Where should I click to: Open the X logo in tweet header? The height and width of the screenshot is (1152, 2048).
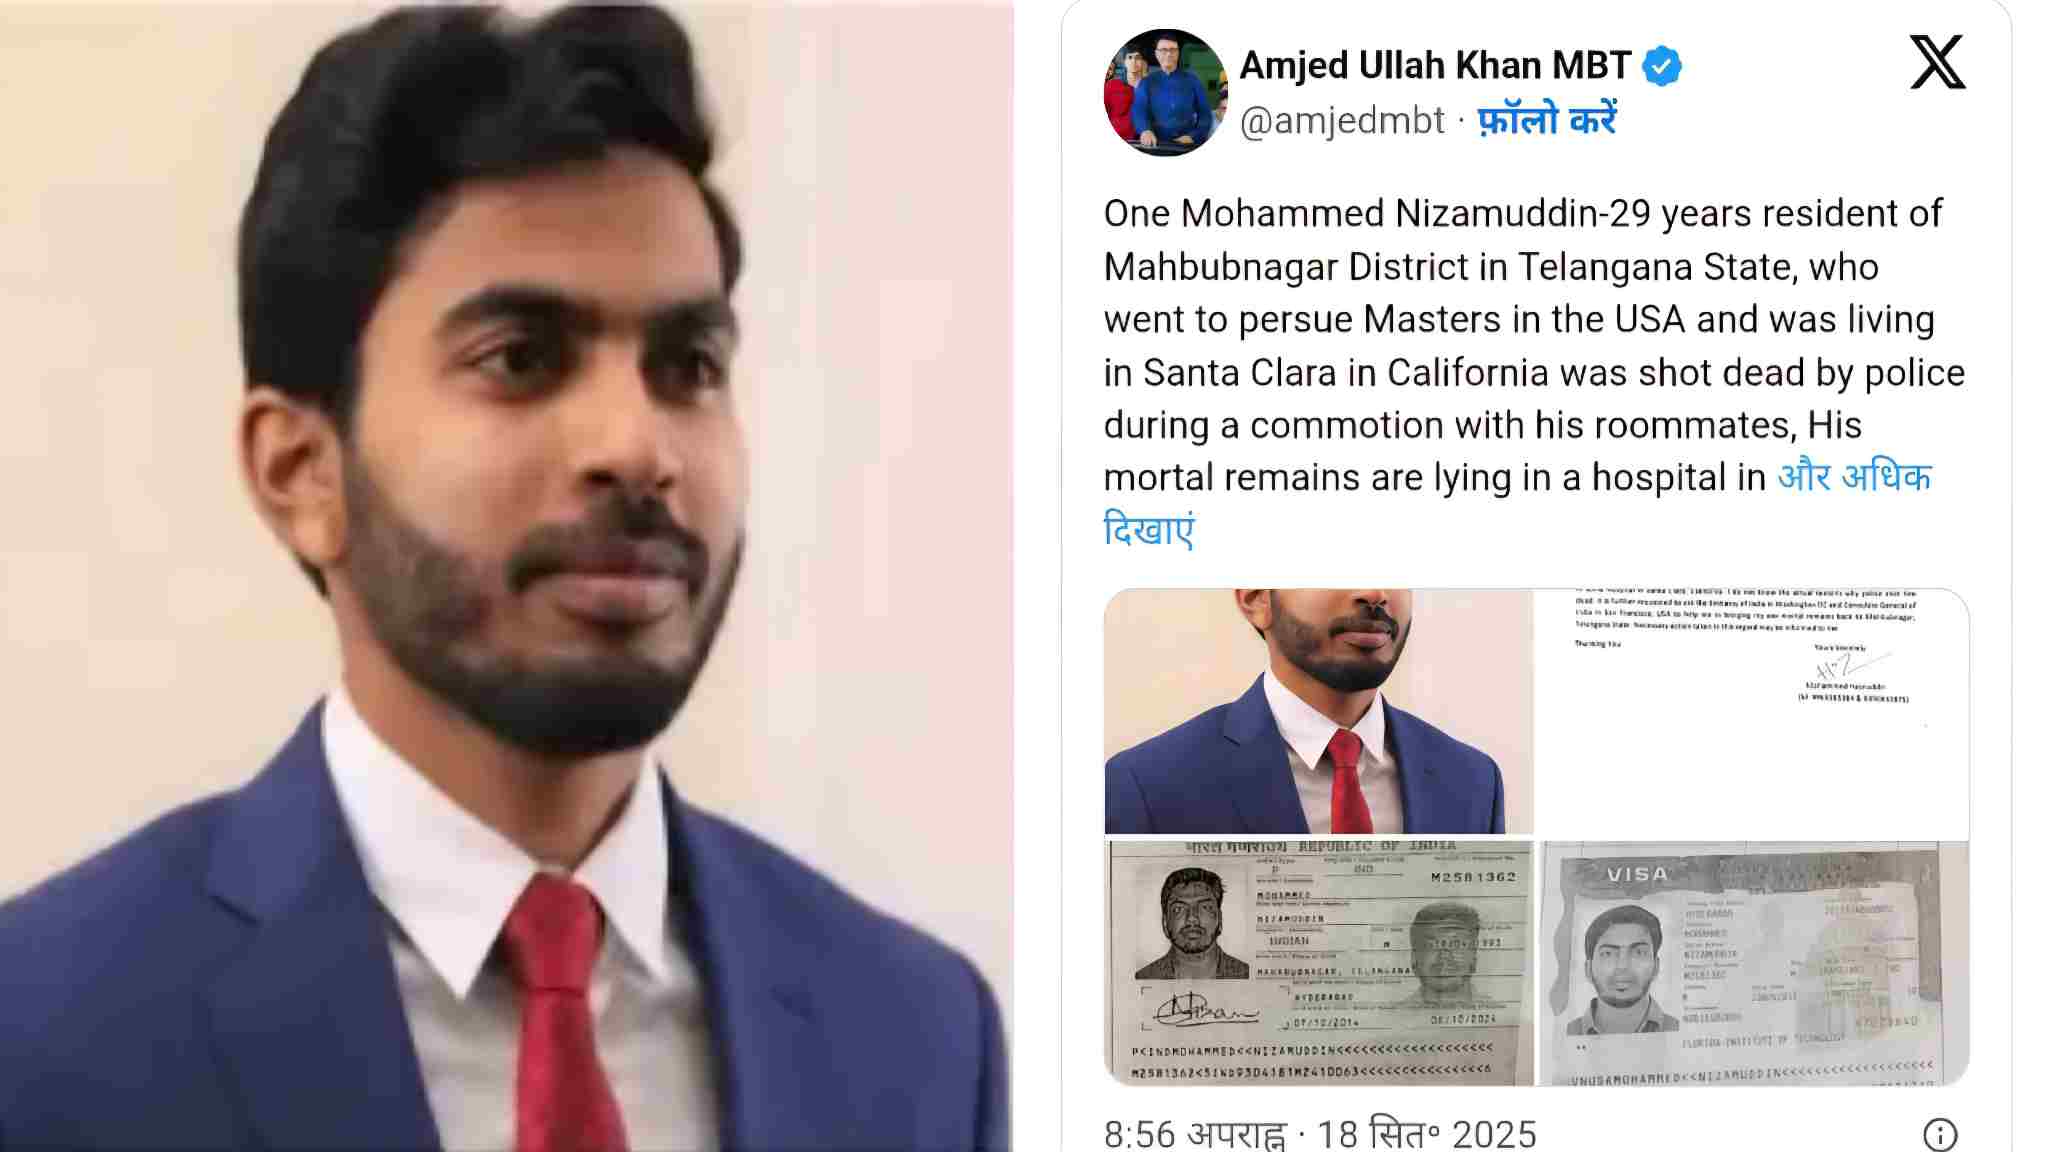1937,62
